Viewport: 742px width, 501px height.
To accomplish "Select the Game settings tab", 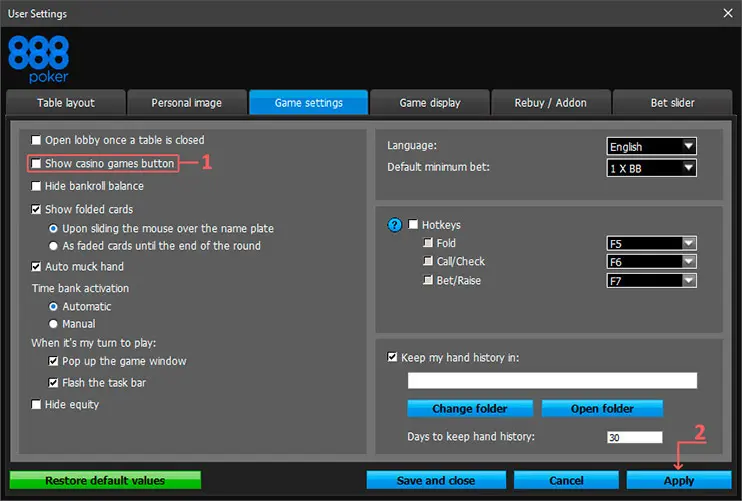I will pyautogui.click(x=309, y=103).
